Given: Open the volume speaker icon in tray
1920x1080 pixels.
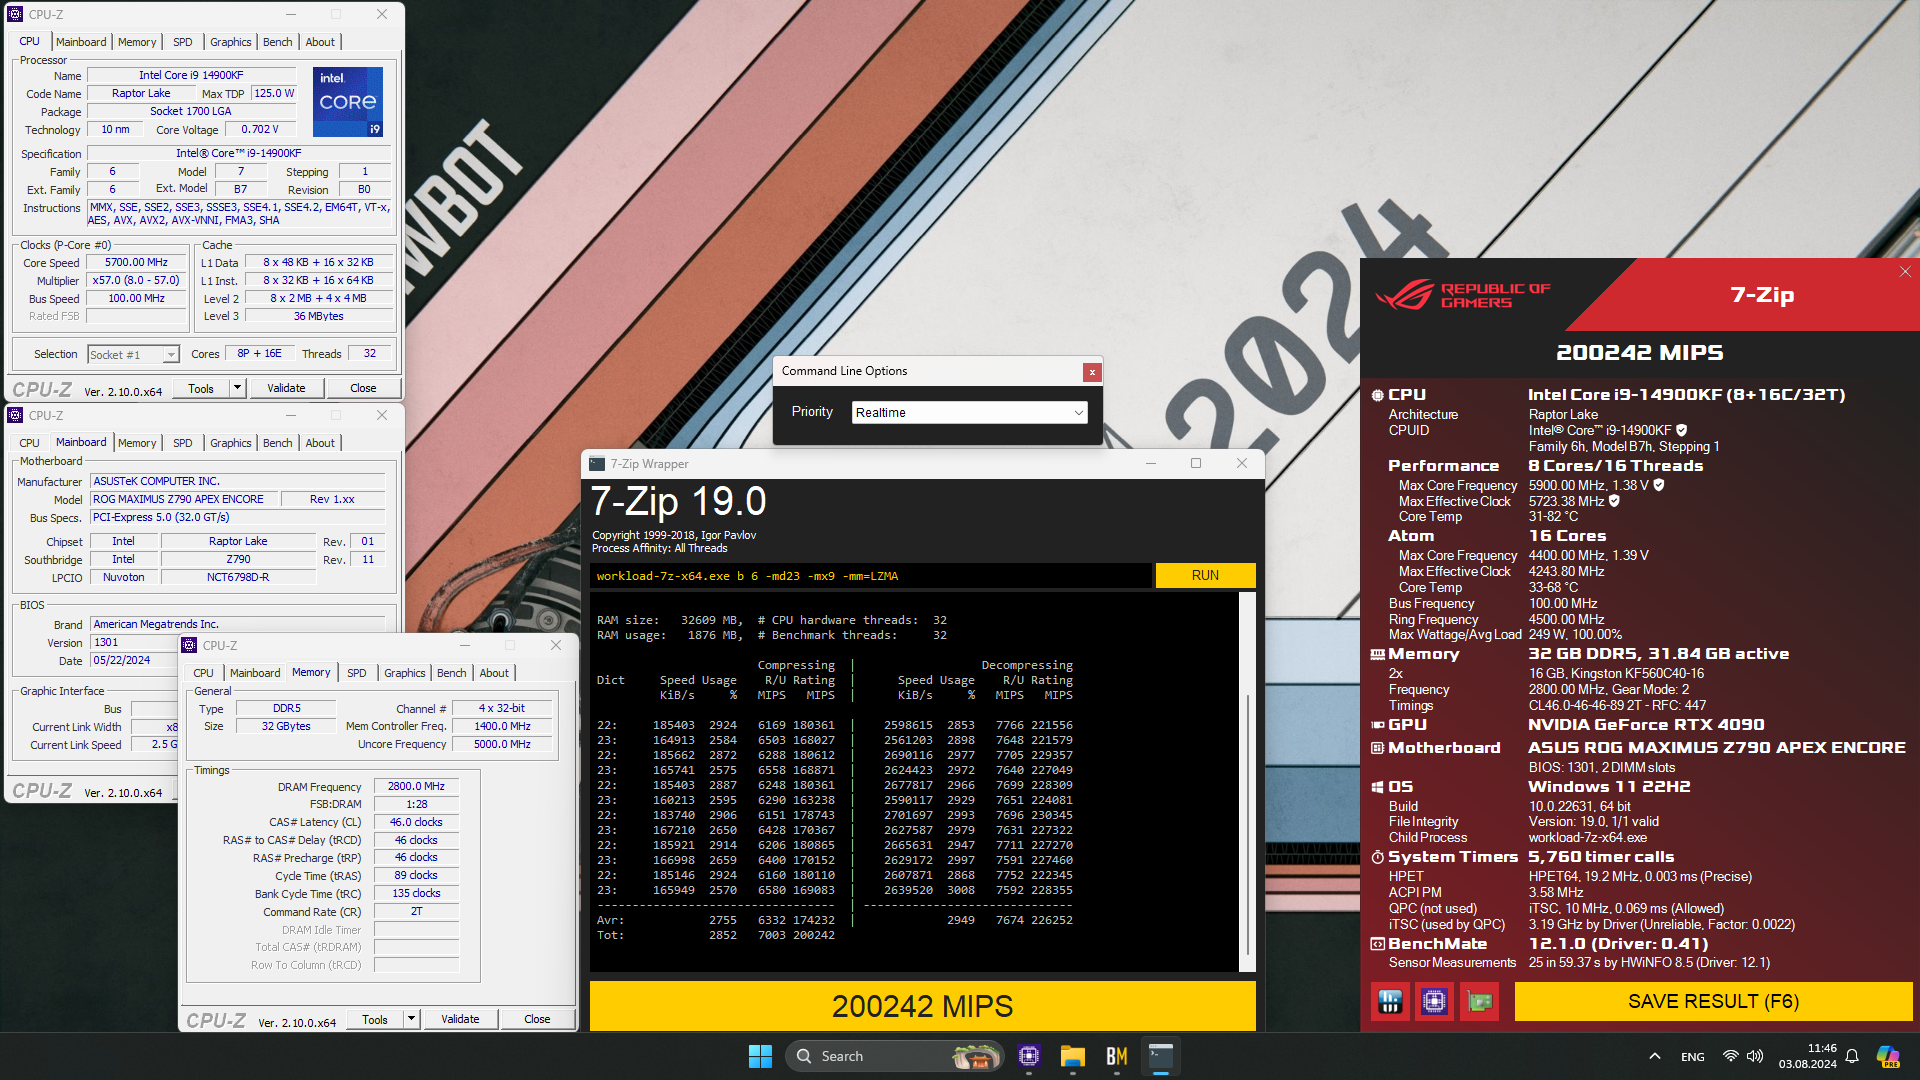Looking at the screenshot, I should click(1755, 1056).
